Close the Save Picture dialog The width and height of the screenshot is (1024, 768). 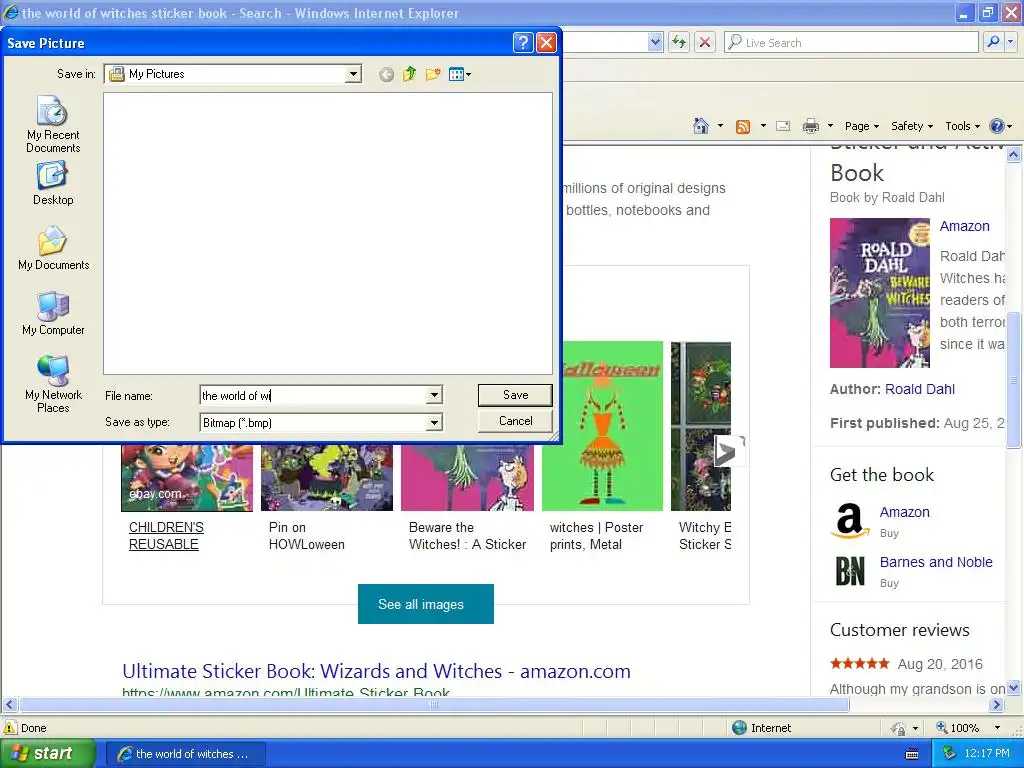click(x=546, y=43)
